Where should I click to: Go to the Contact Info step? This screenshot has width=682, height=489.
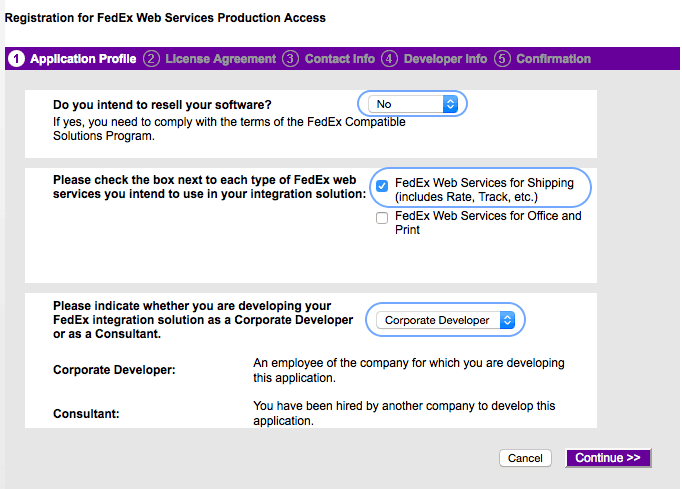pyautogui.click(x=340, y=59)
